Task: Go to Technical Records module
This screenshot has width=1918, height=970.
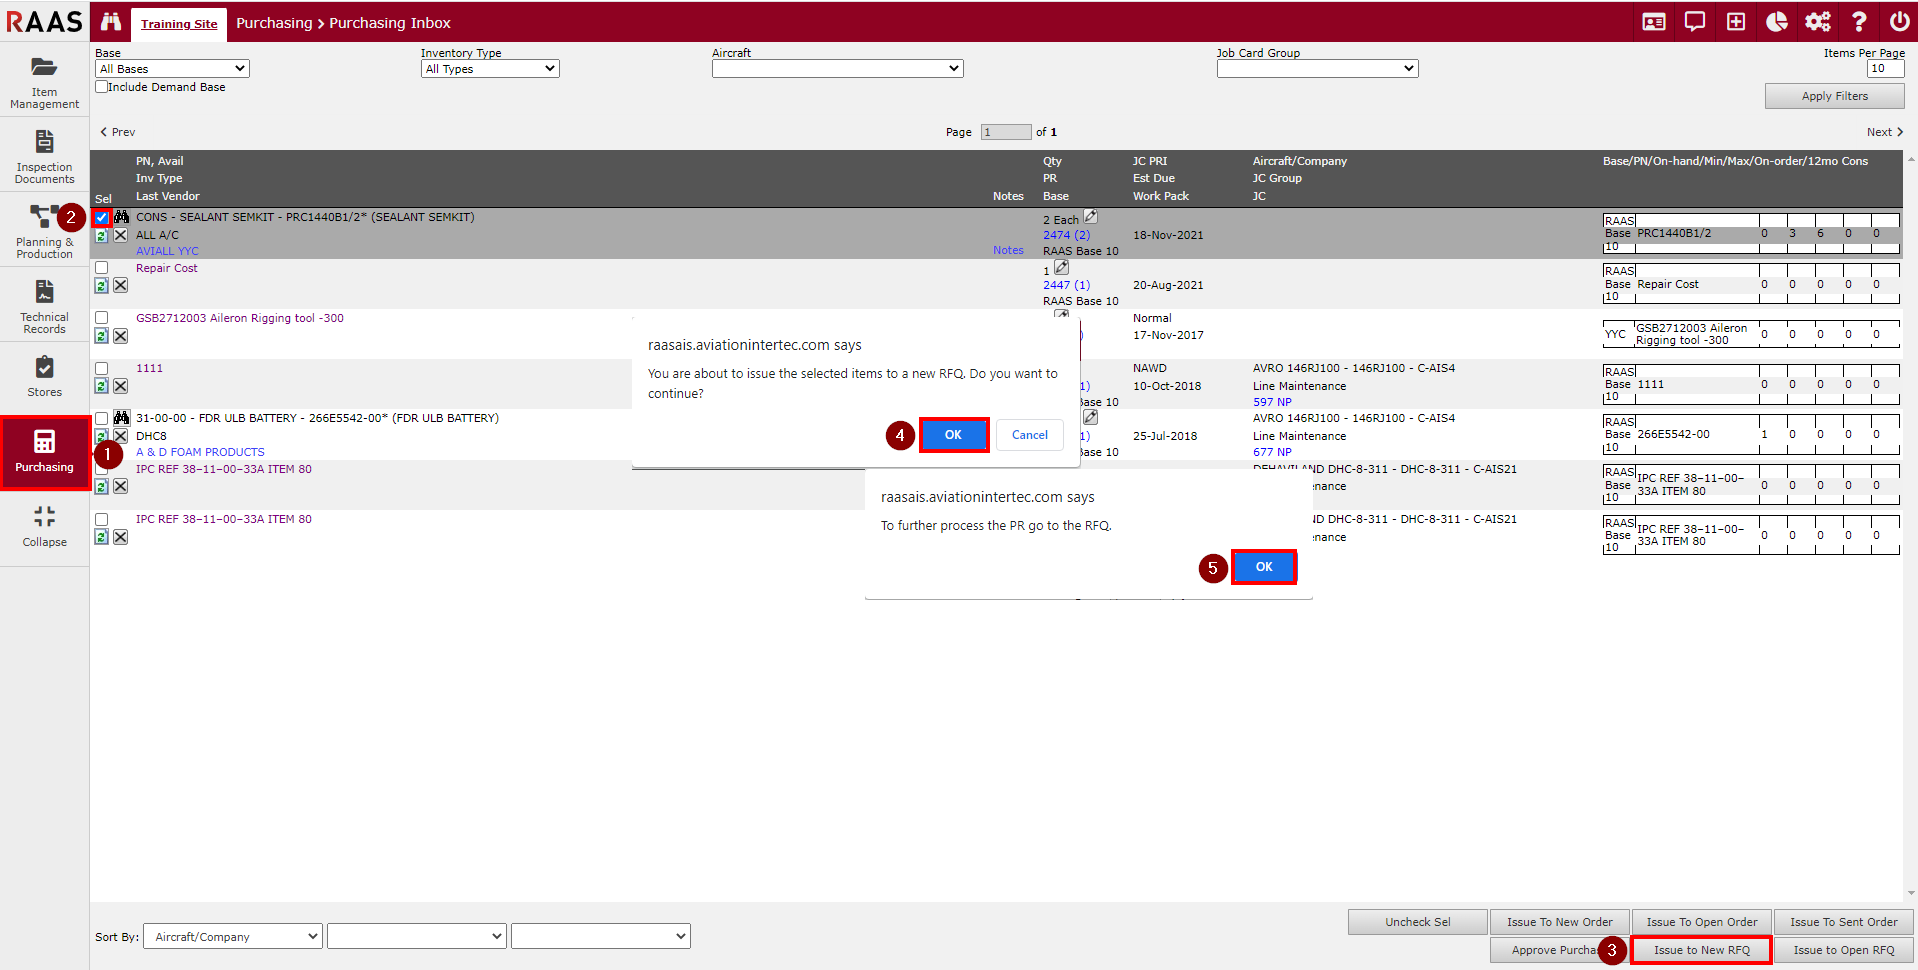Action: click(x=44, y=306)
